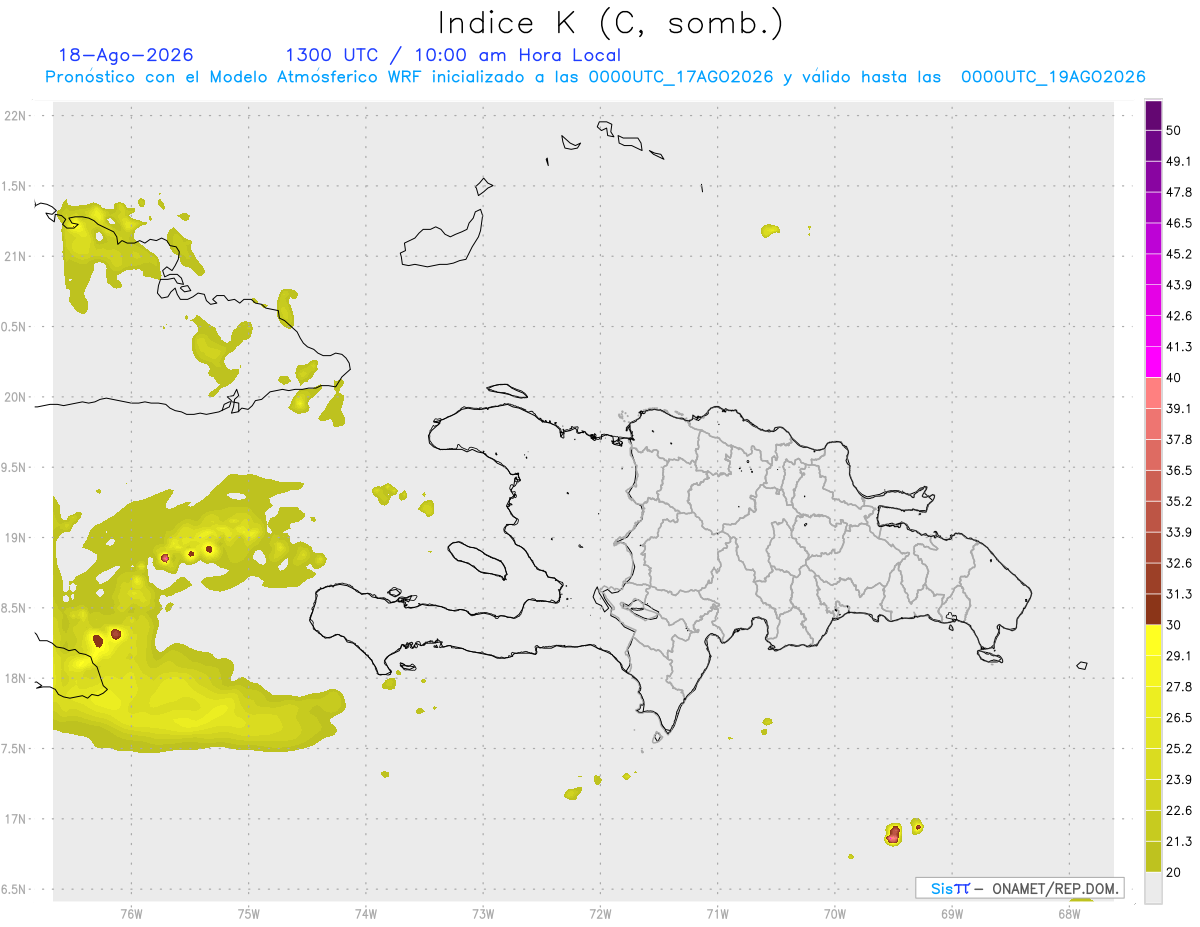
Task: Click the '73W' longitude label
Action: (x=483, y=914)
